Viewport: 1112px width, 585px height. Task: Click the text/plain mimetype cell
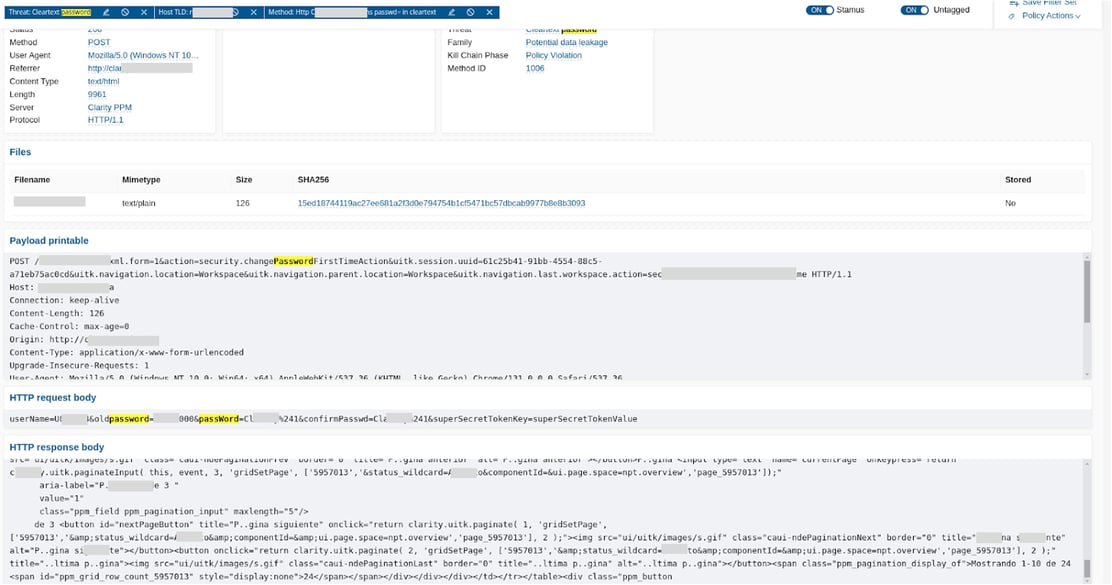138,203
